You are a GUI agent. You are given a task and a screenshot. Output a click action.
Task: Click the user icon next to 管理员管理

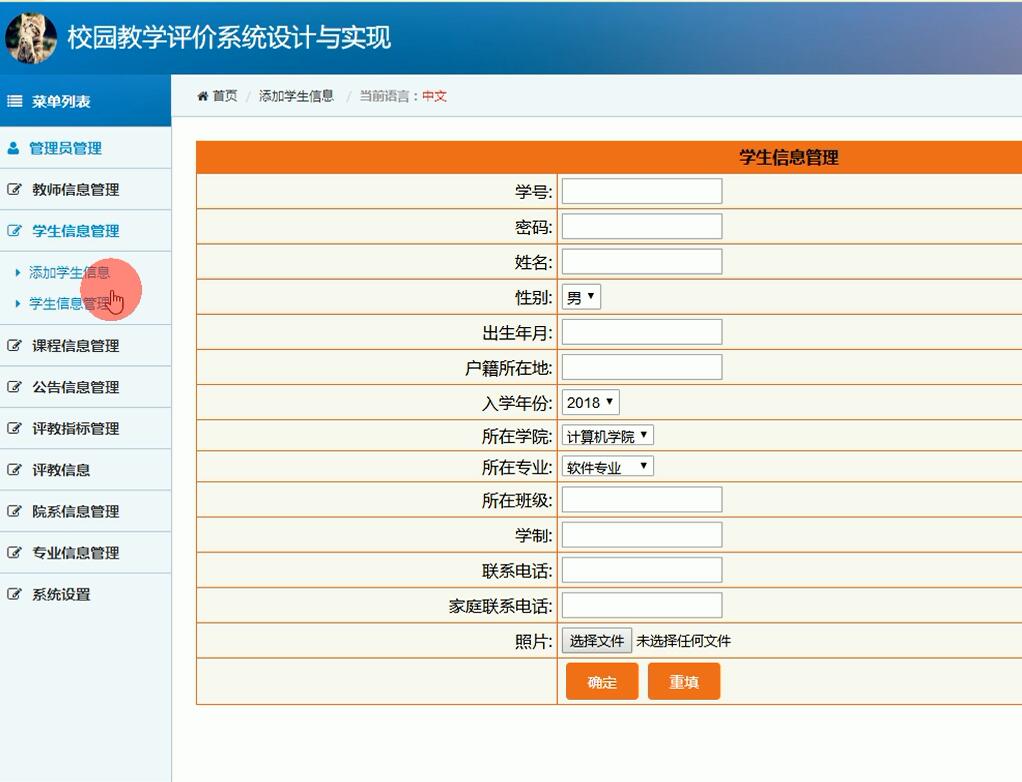point(13,148)
